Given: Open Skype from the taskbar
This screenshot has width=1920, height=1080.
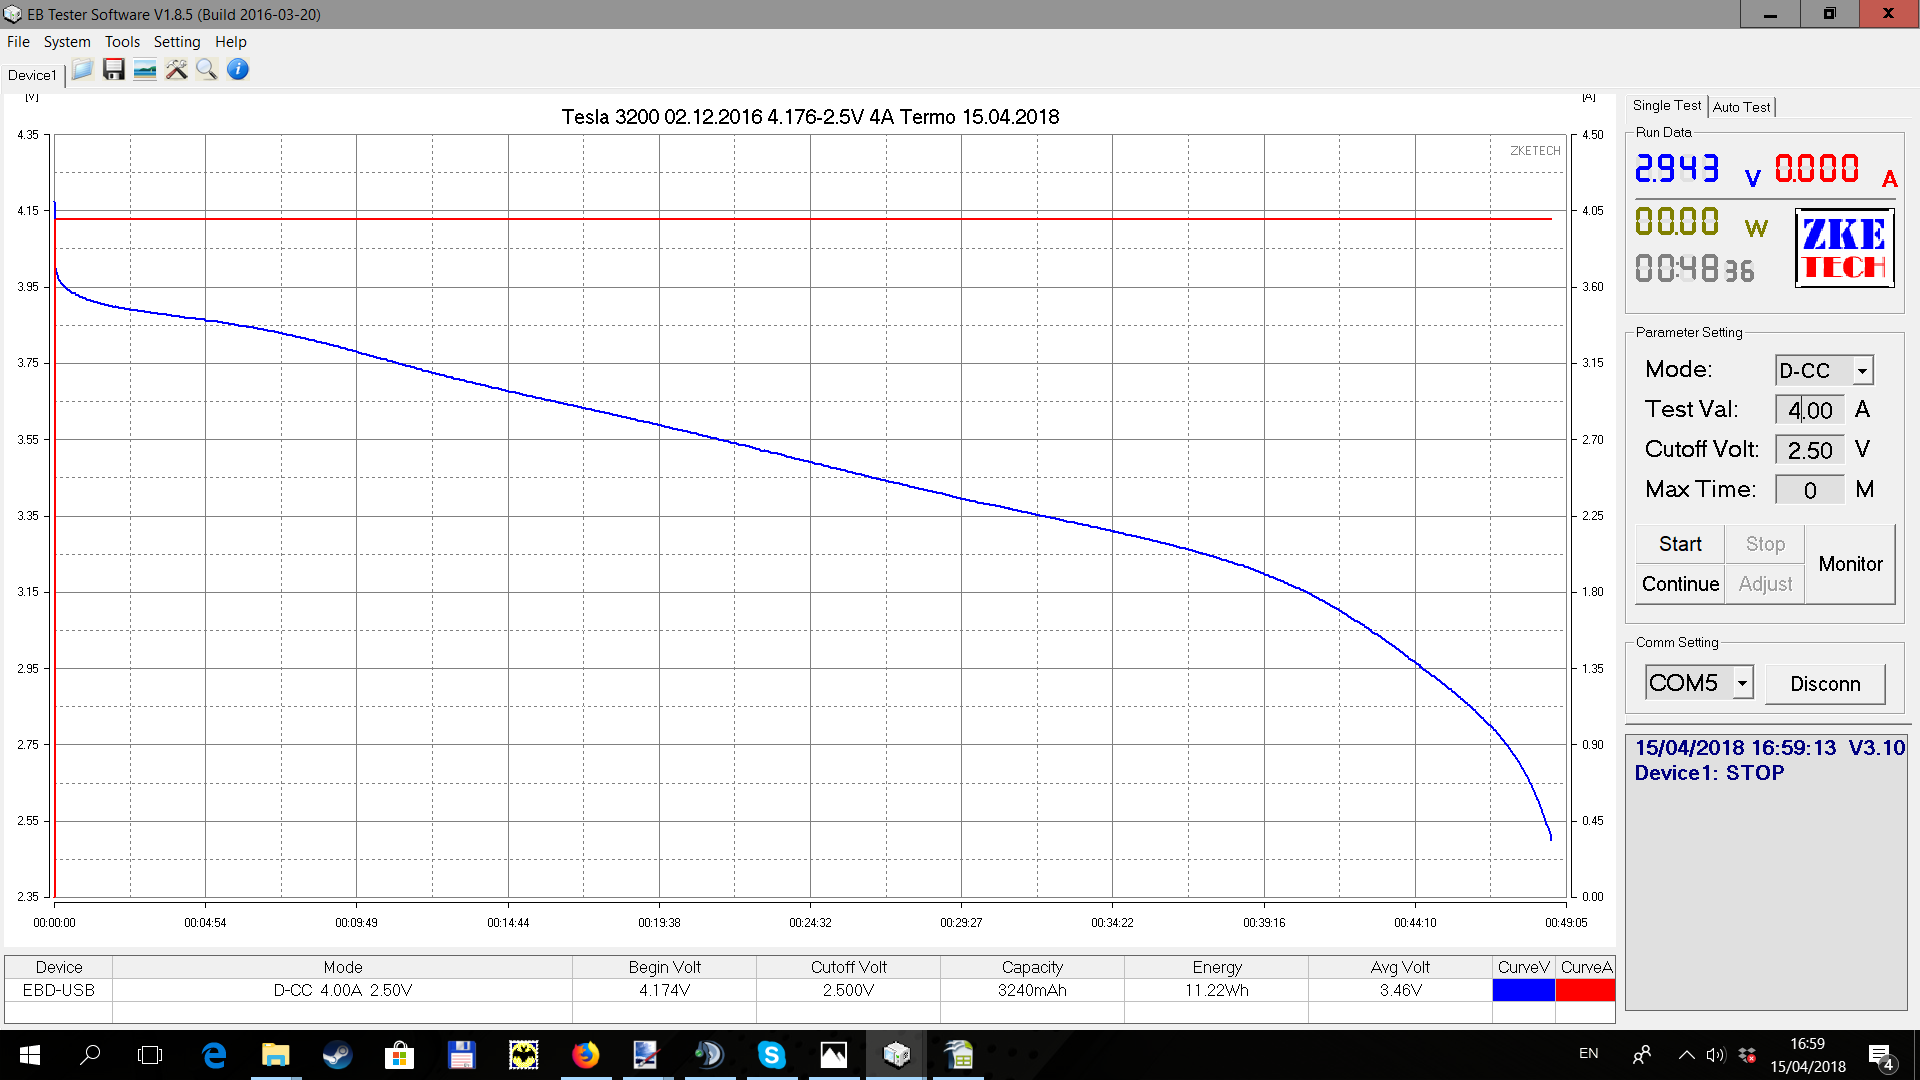Looking at the screenshot, I should [771, 1054].
